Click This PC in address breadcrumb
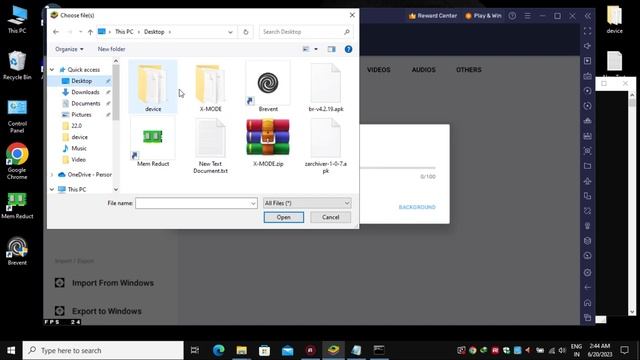Viewport: 640px width, 360px height. point(124,32)
